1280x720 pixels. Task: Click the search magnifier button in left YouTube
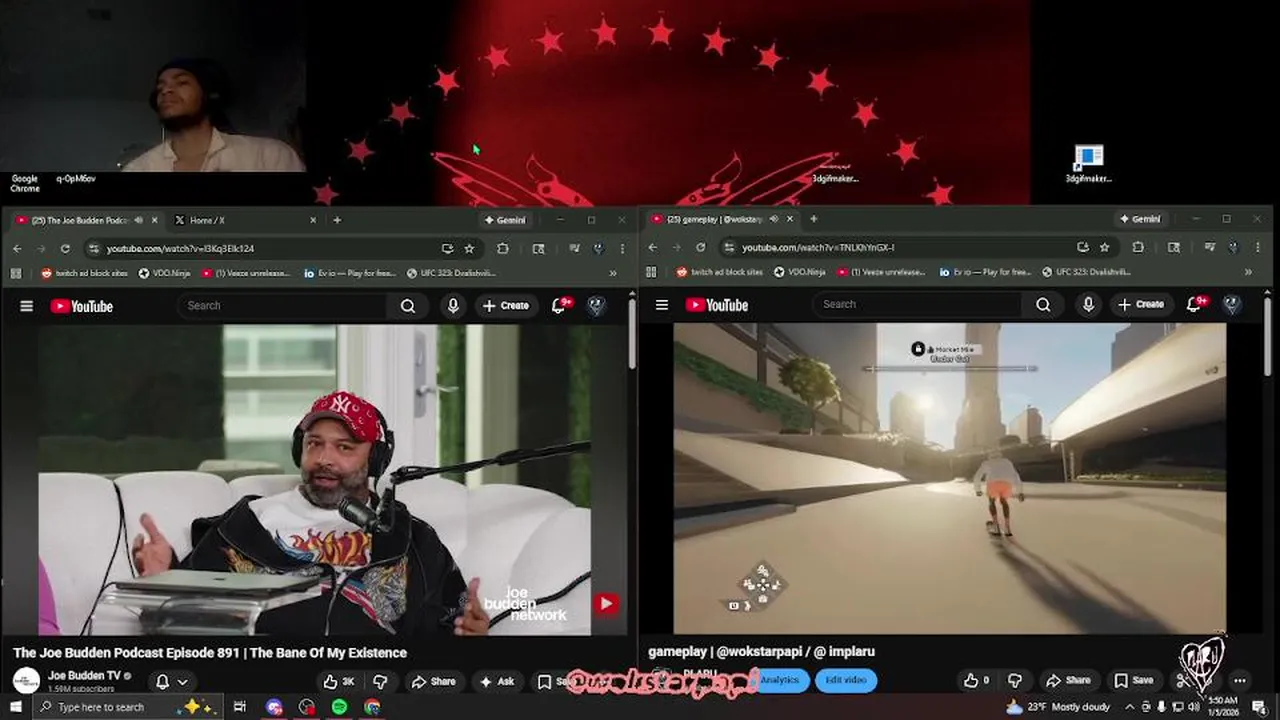click(x=408, y=306)
